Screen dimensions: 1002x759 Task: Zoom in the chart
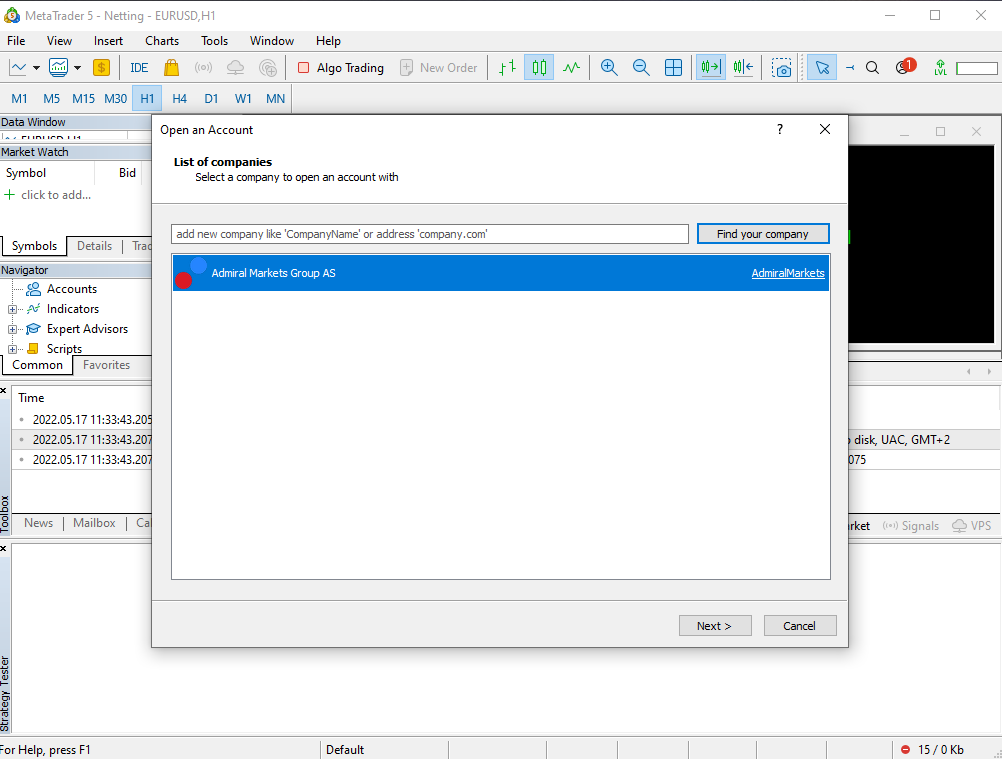point(609,67)
